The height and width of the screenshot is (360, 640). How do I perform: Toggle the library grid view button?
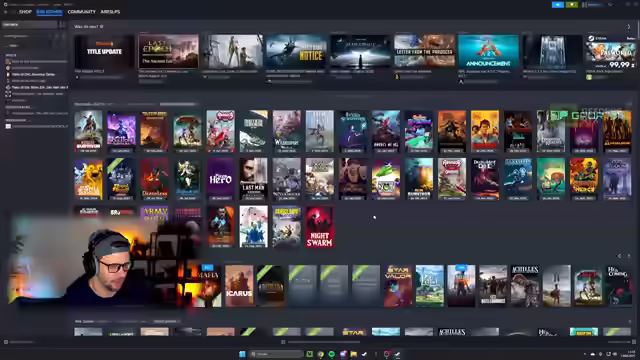[x=62, y=25]
